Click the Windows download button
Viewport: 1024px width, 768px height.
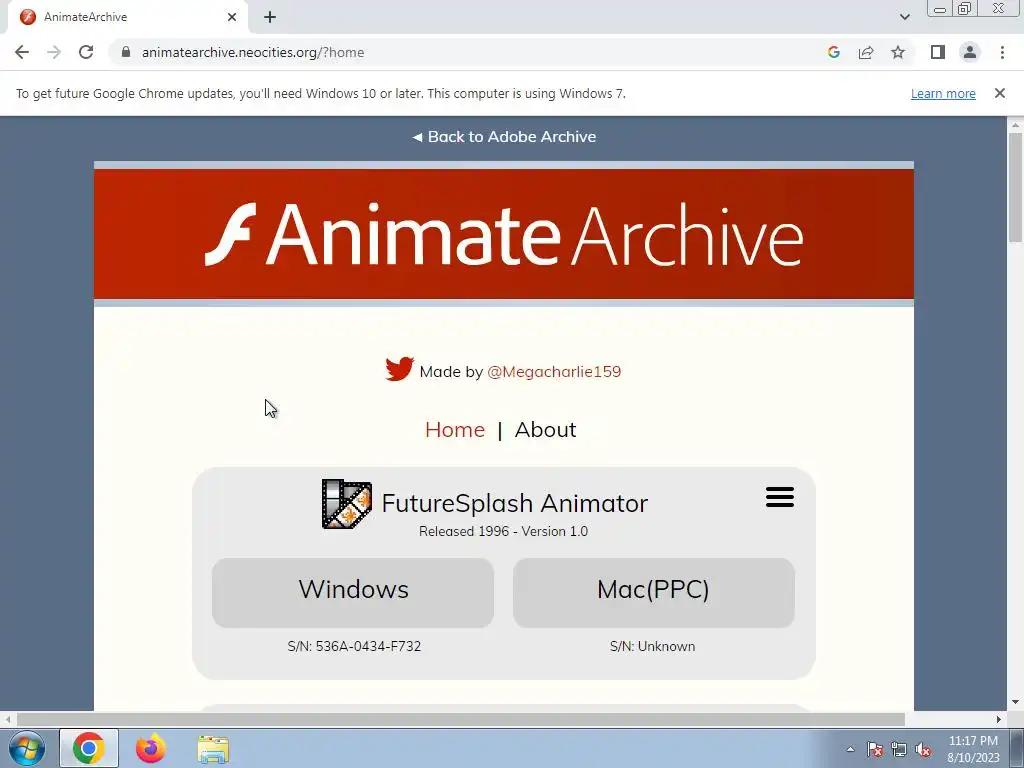point(353,592)
